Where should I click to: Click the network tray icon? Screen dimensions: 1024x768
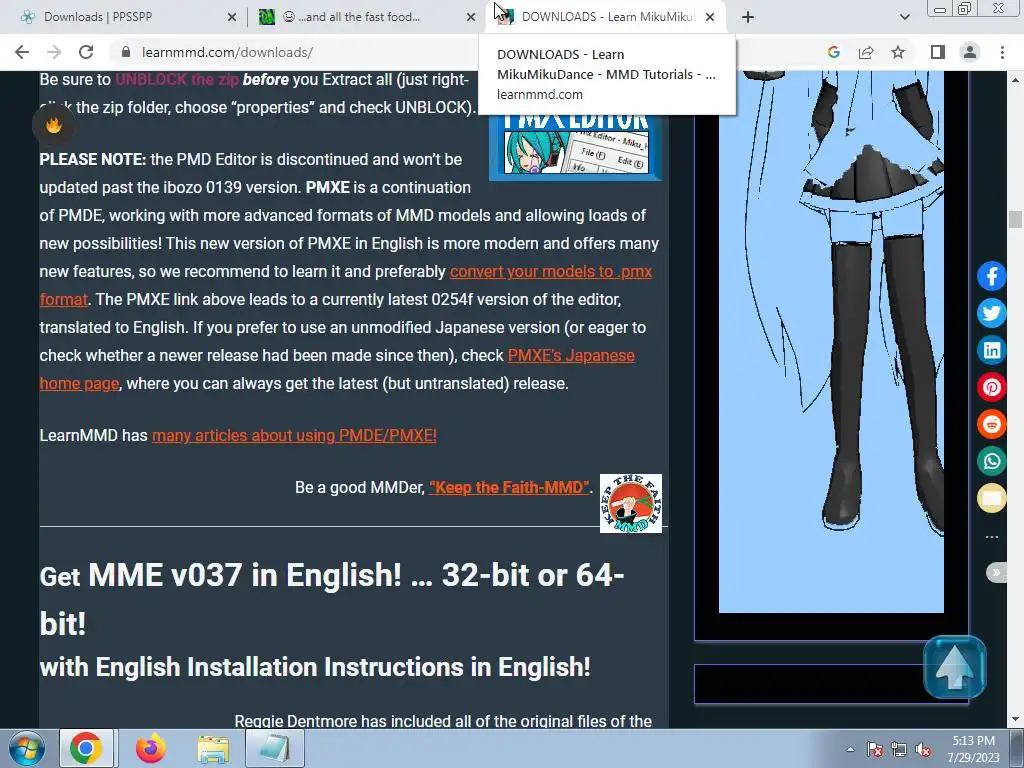[899, 749]
